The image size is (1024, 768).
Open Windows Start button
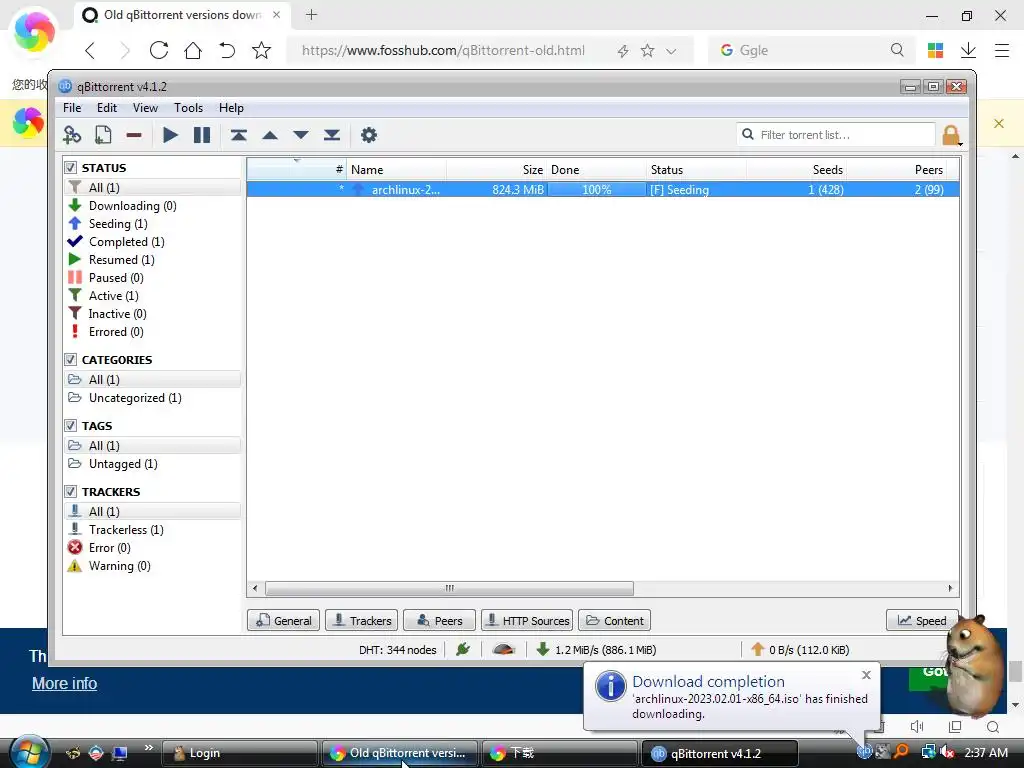click(x=29, y=752)
